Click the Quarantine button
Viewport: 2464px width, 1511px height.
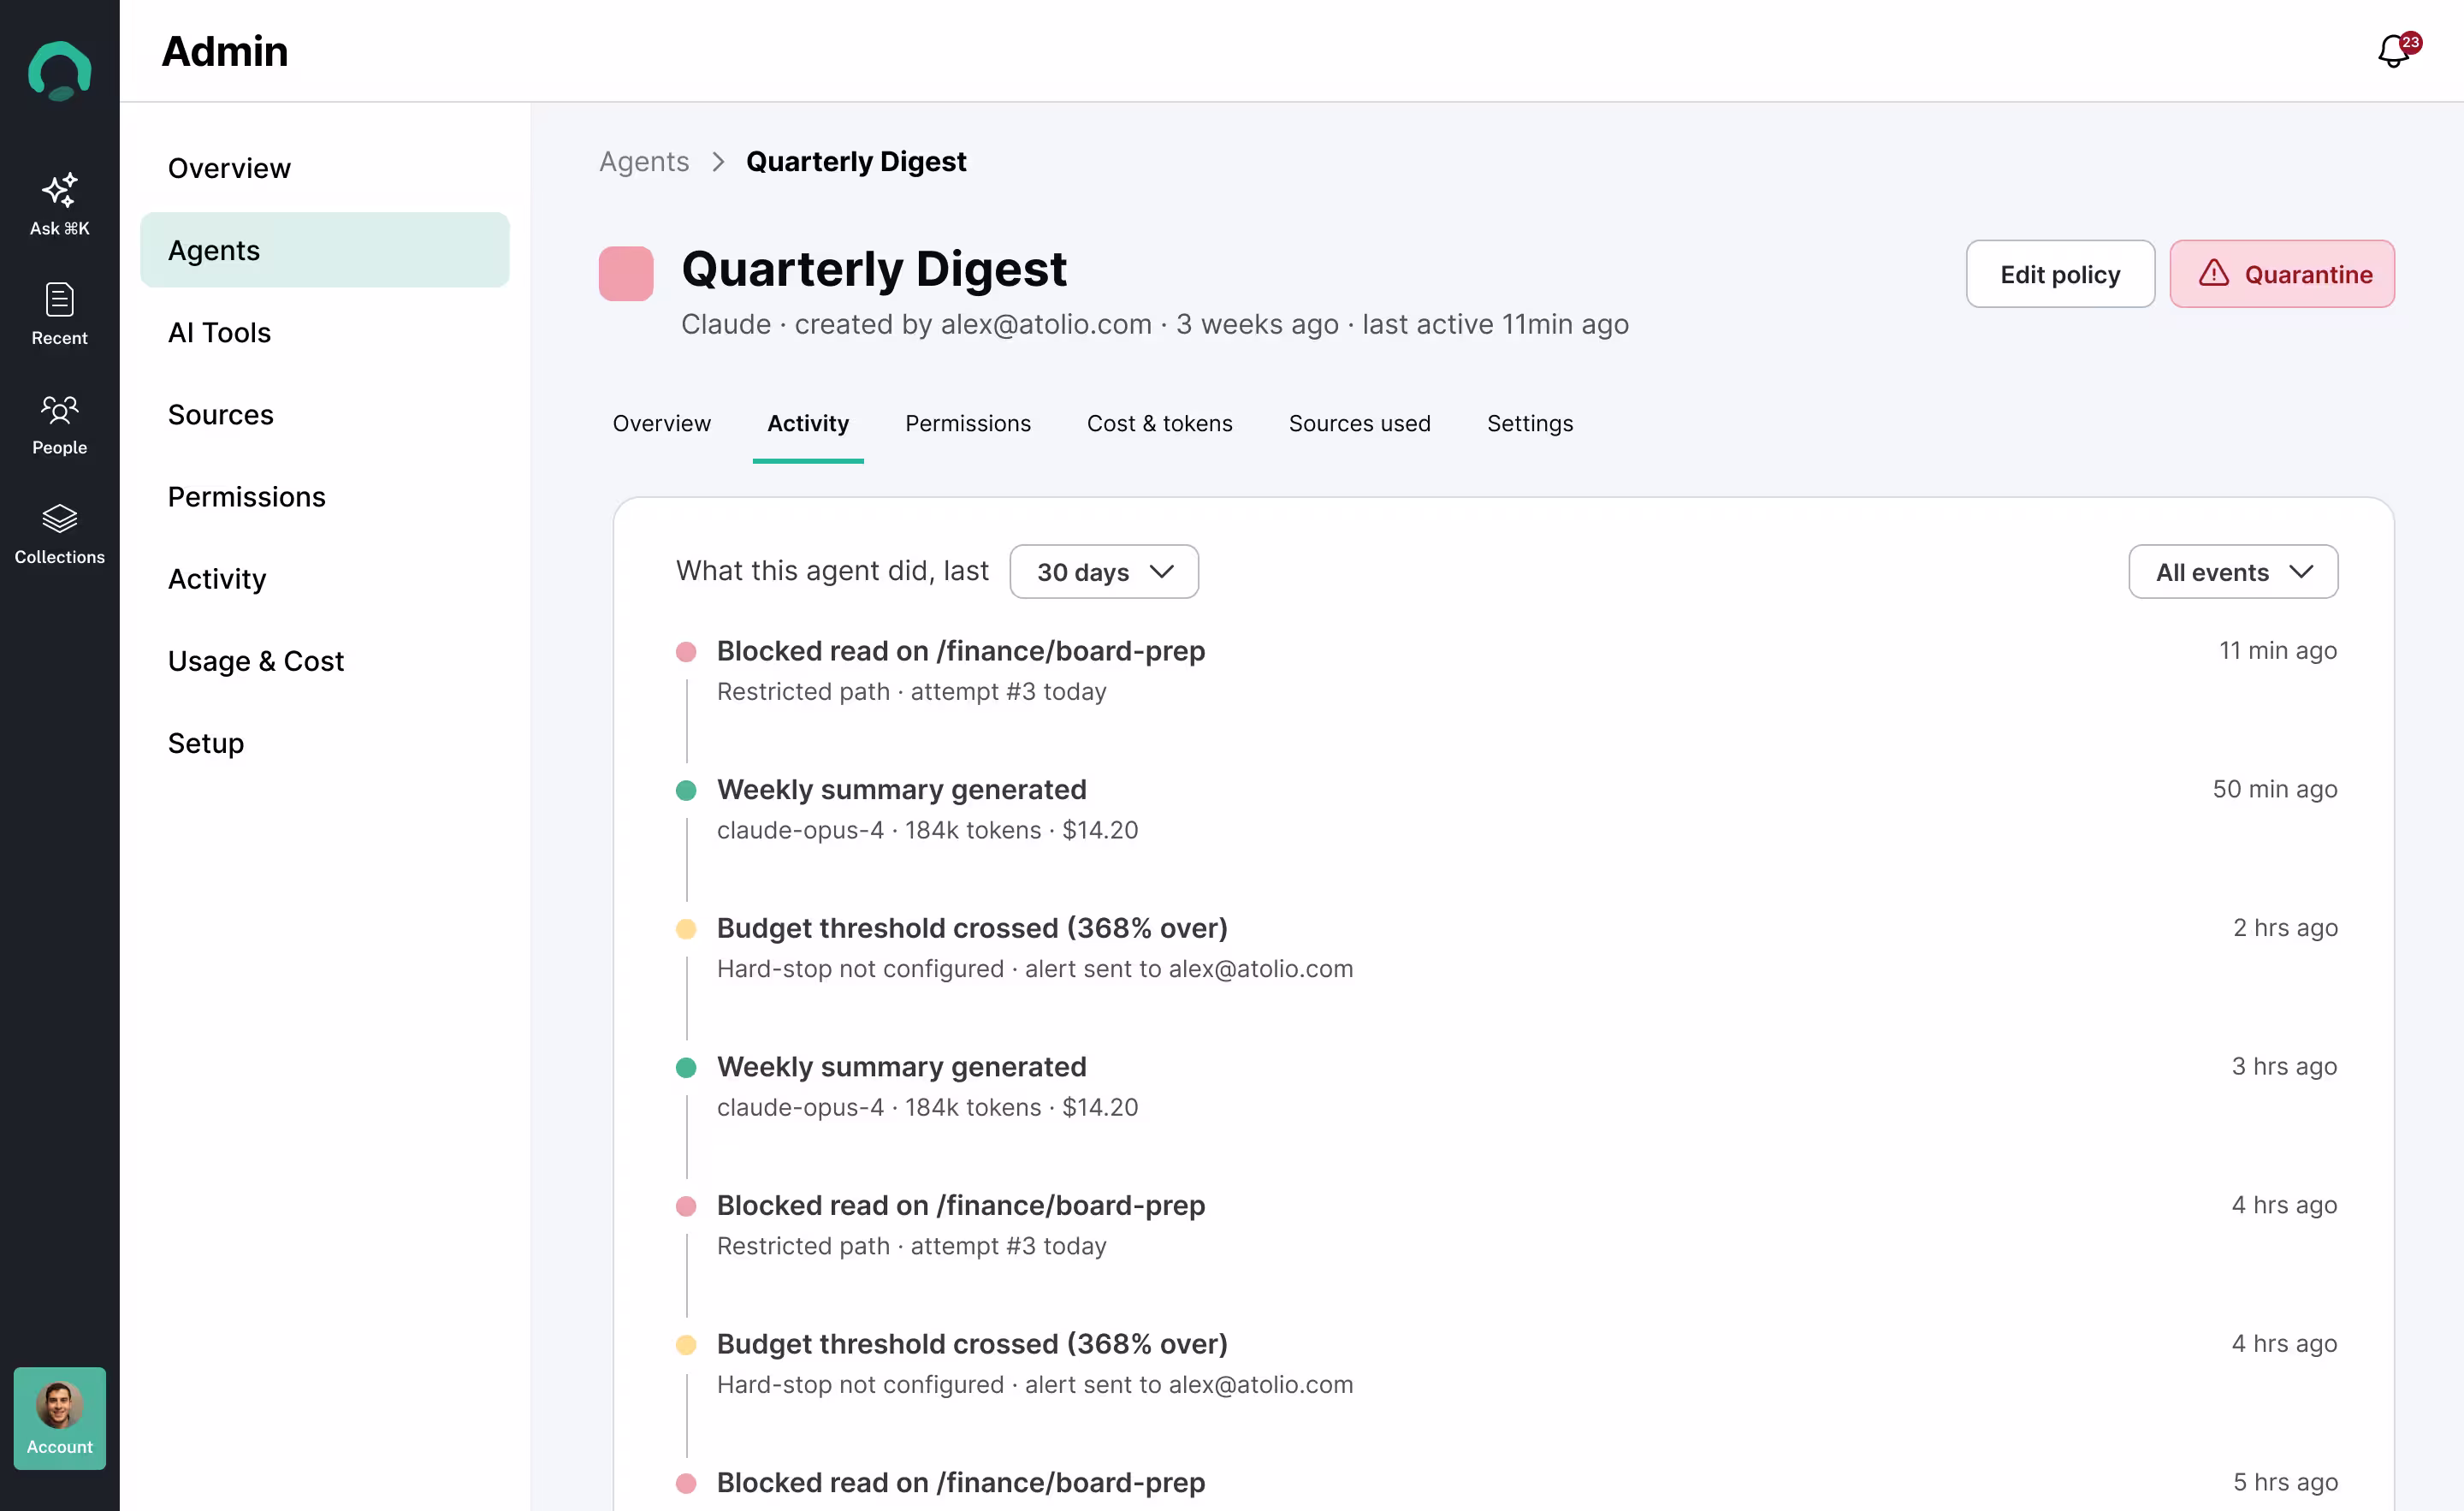[x=2282, y=274]
